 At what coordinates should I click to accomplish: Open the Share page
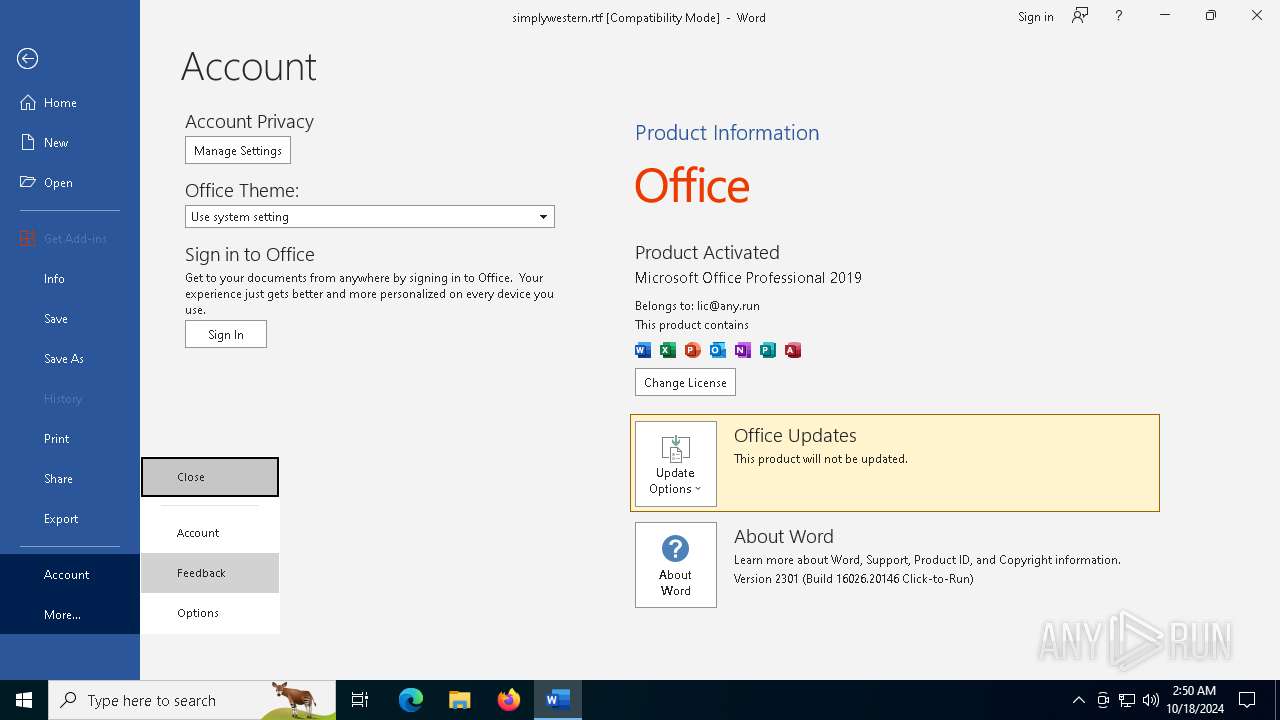click(70, 479)
